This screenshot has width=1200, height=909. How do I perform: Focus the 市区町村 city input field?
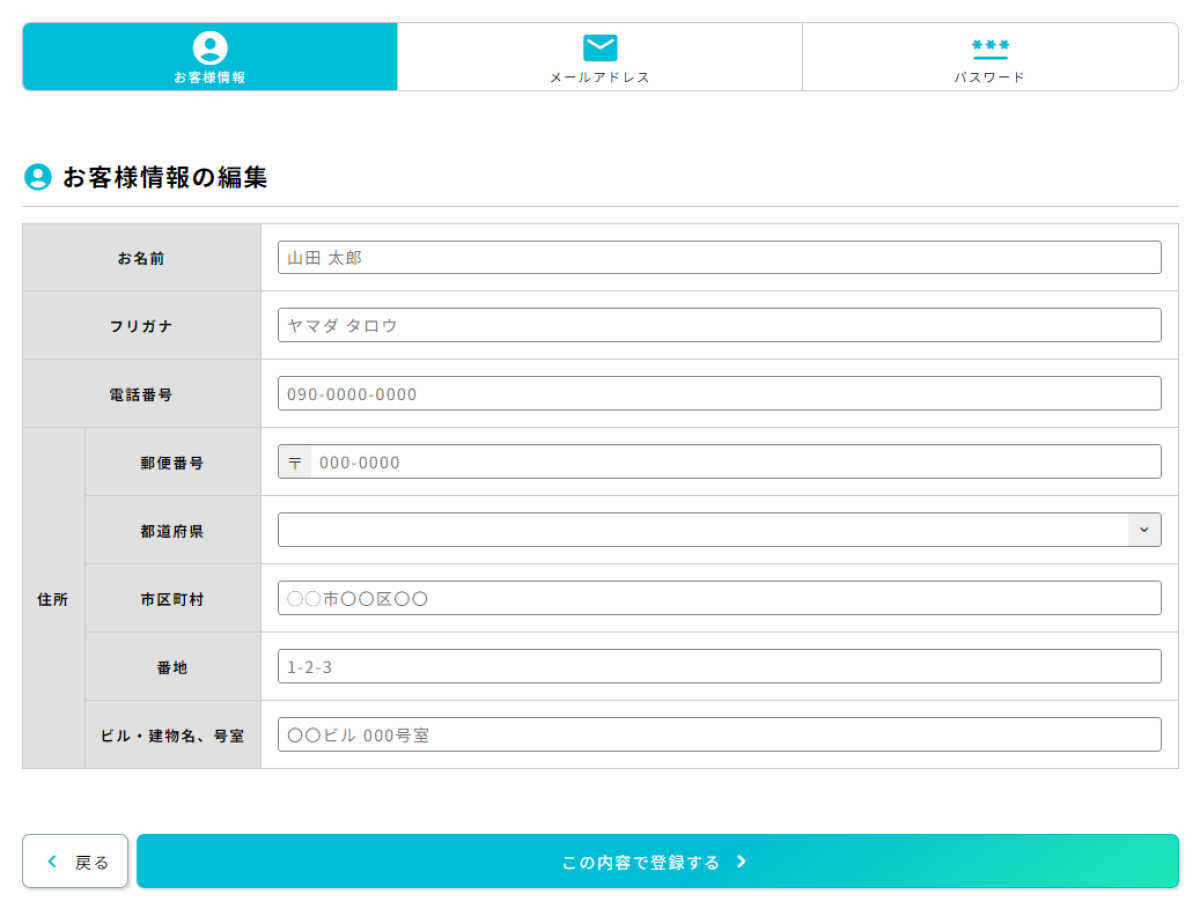click(719, 599)
